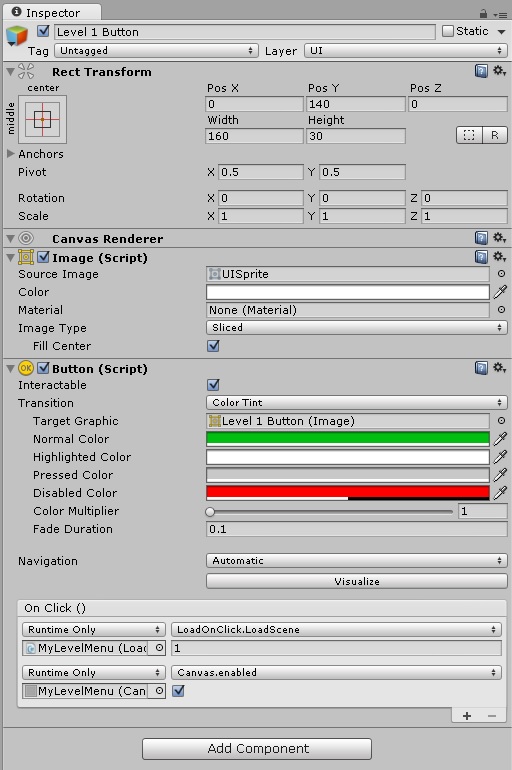Open Button (Script) help book icon

pos(481,368)
